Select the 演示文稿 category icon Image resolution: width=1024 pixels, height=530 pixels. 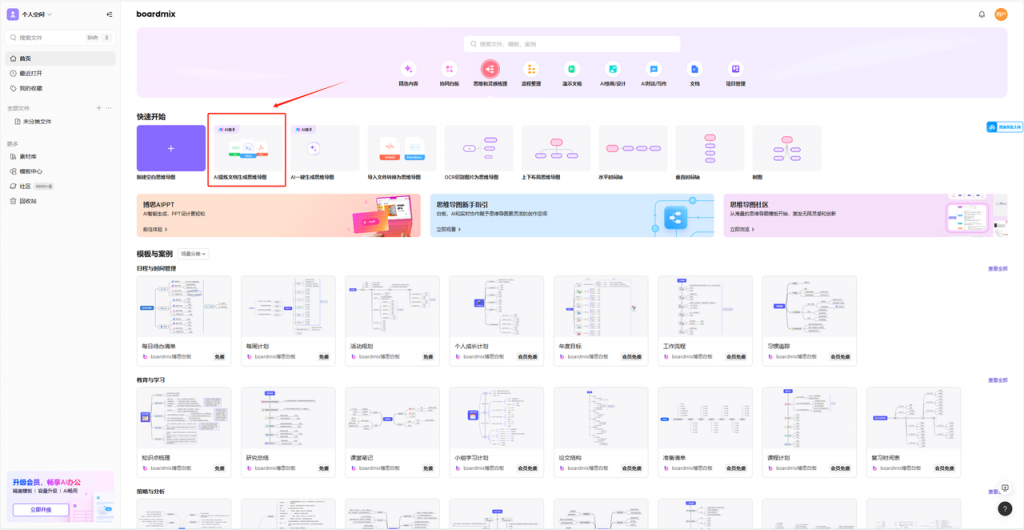pos(572,69)
